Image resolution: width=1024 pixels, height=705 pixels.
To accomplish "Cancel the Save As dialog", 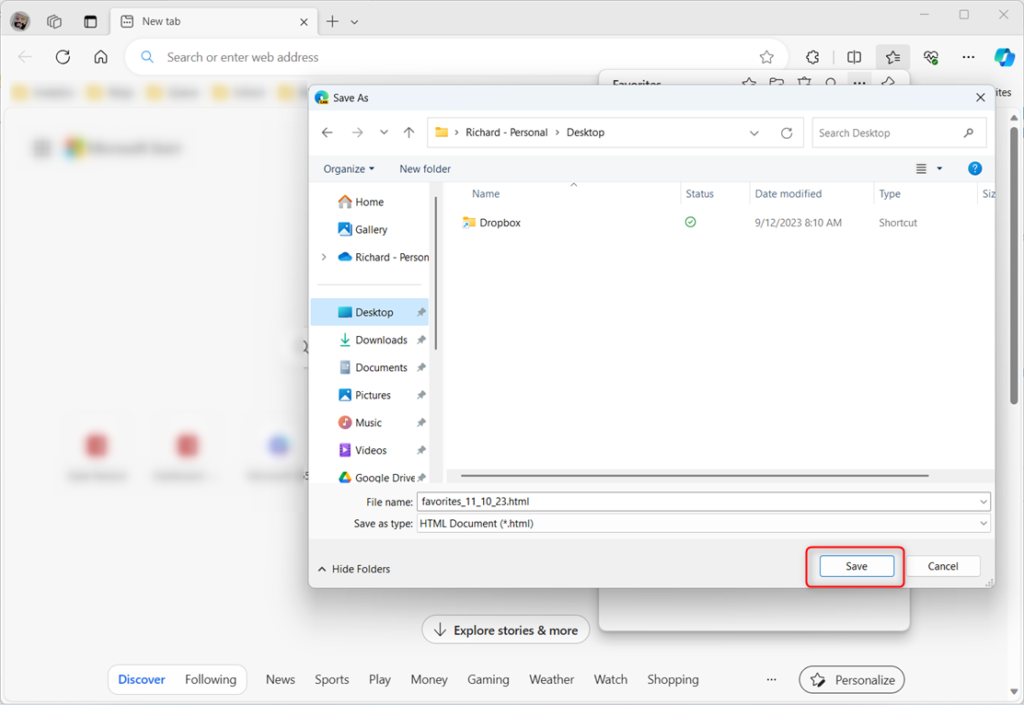I will coord(943,567).
